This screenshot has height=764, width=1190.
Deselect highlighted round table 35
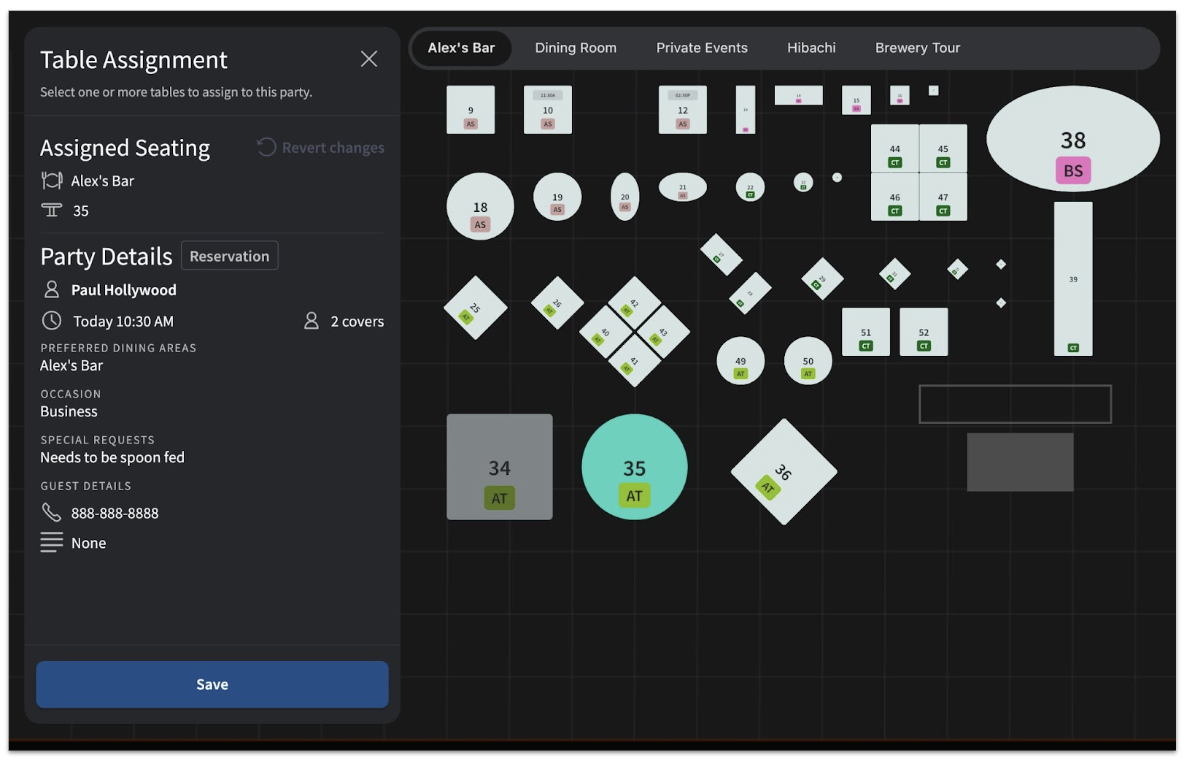point(634,467)
